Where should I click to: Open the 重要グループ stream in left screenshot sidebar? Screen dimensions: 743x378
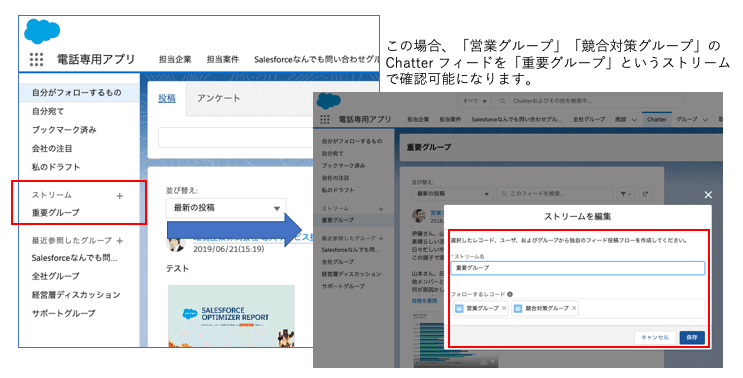(55, 213)
